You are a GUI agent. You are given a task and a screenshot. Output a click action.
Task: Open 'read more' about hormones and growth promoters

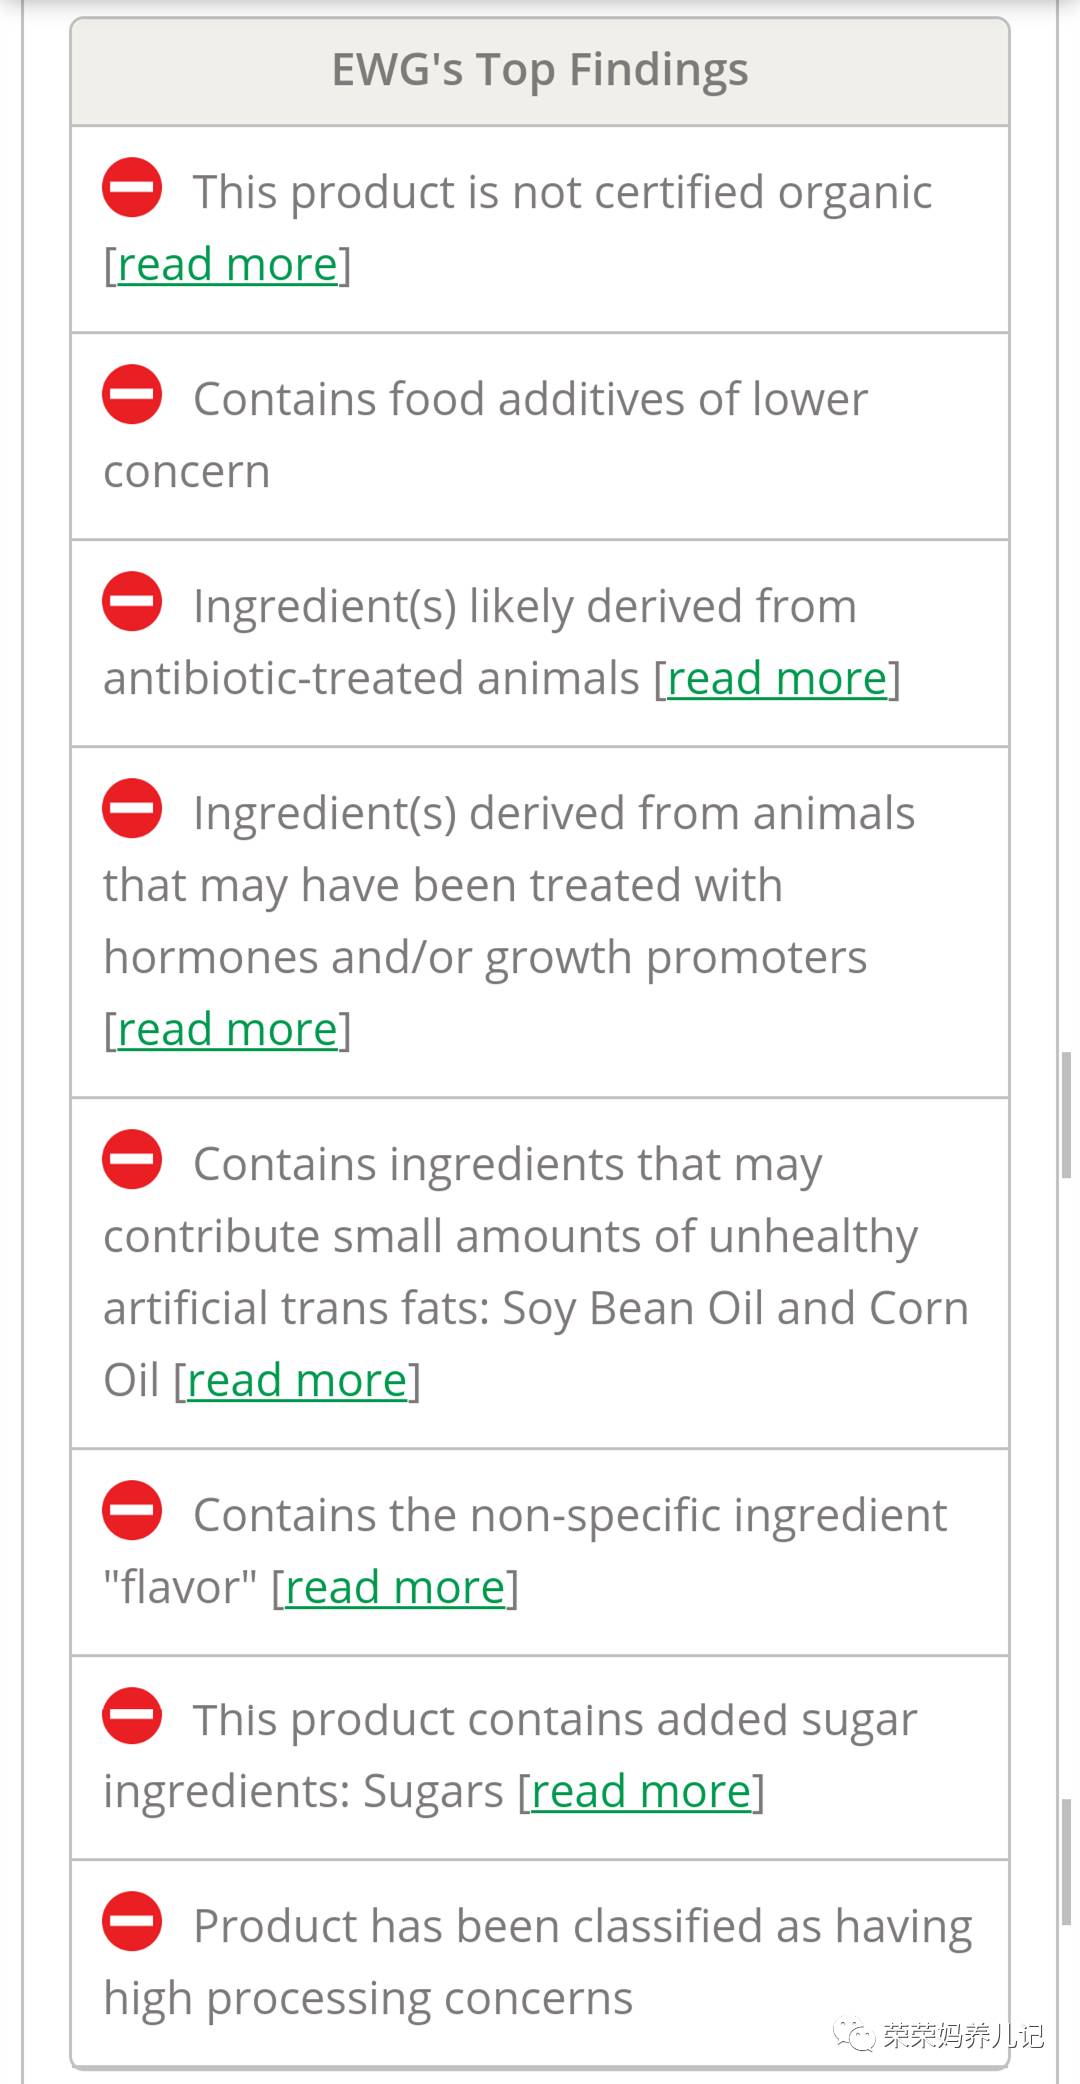(228, 1030)
